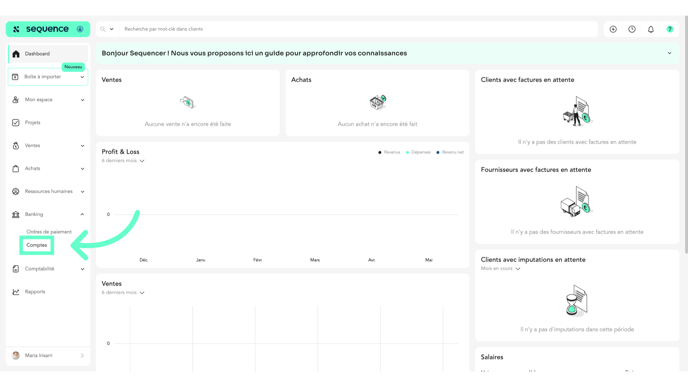Open the Dashboard menu item
This screenshot has width=688, height=387.
click(x=48, y=54)
